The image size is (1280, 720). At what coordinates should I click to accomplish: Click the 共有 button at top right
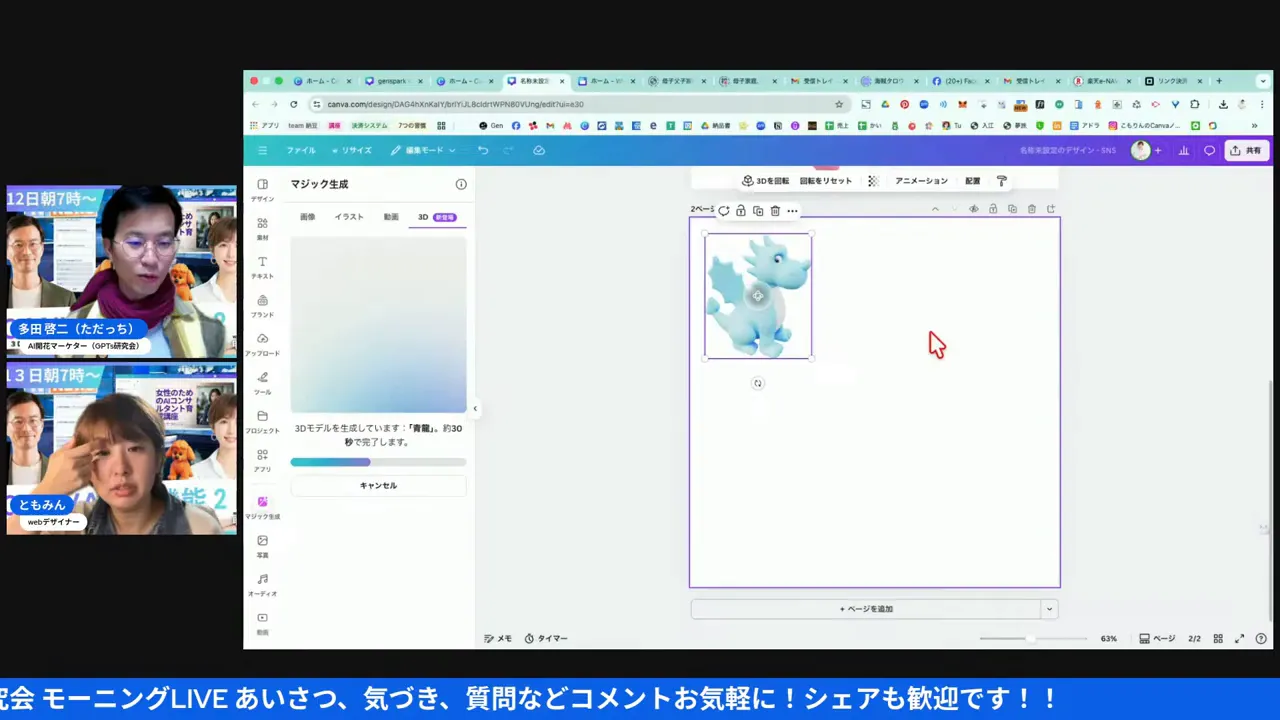[x=1247, y=150]
